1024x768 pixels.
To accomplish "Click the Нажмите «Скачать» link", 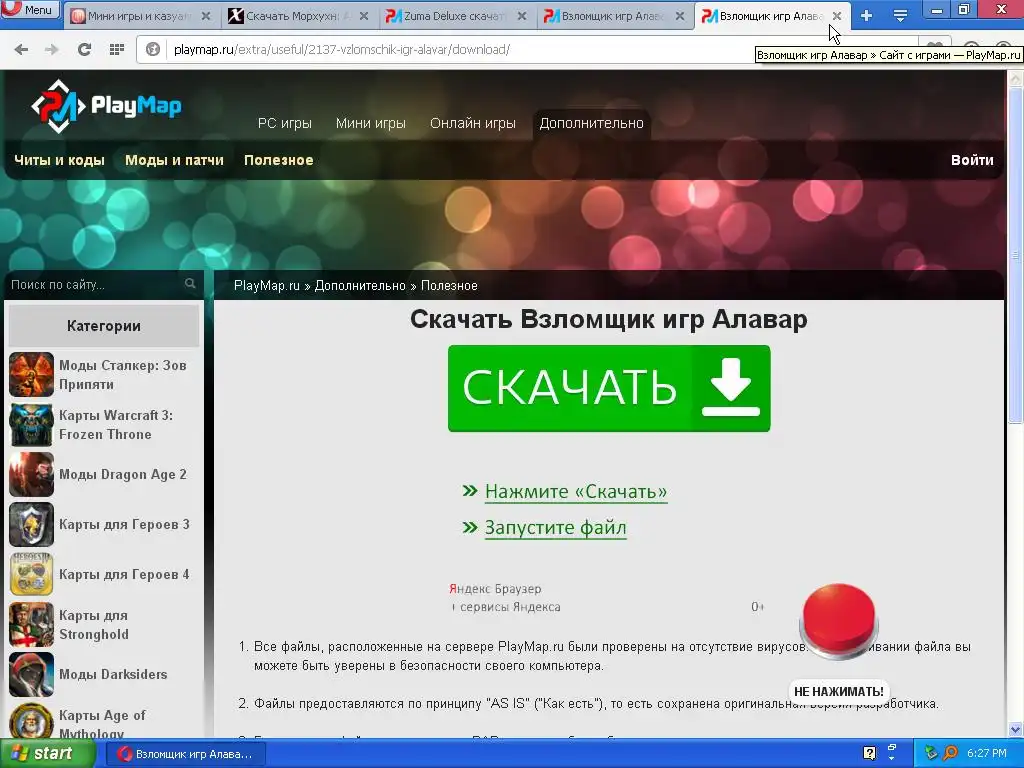I will click(x=576, y=492).
